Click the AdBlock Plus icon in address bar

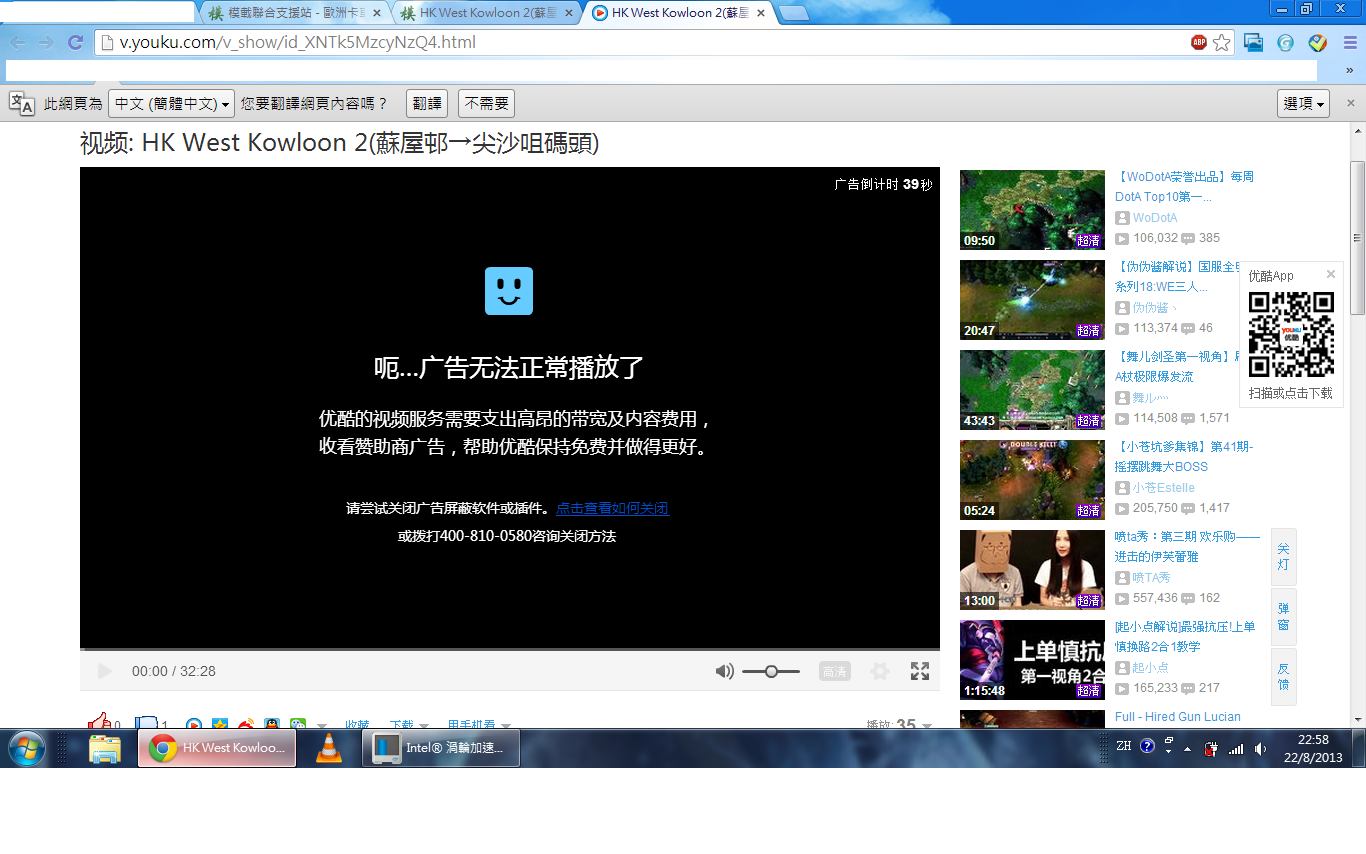pos(1199,42)
